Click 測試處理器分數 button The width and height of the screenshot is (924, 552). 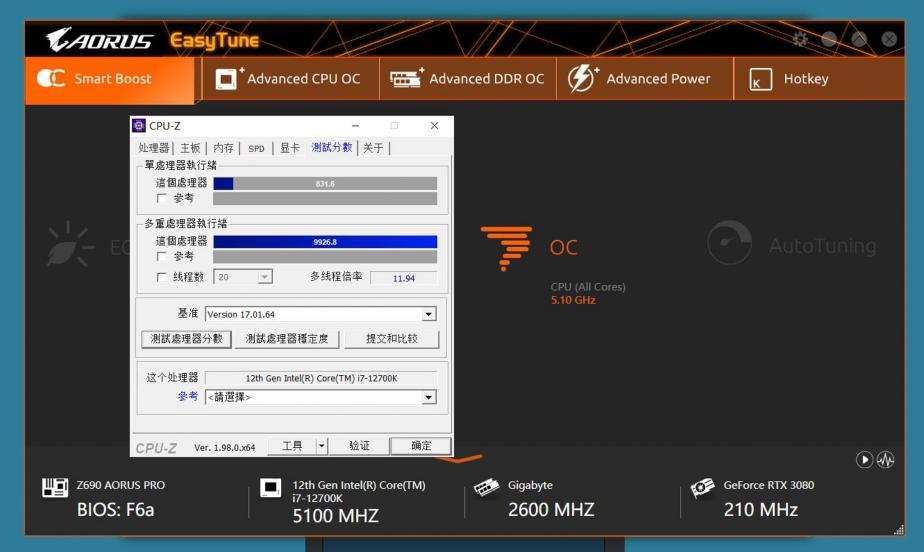186,339
